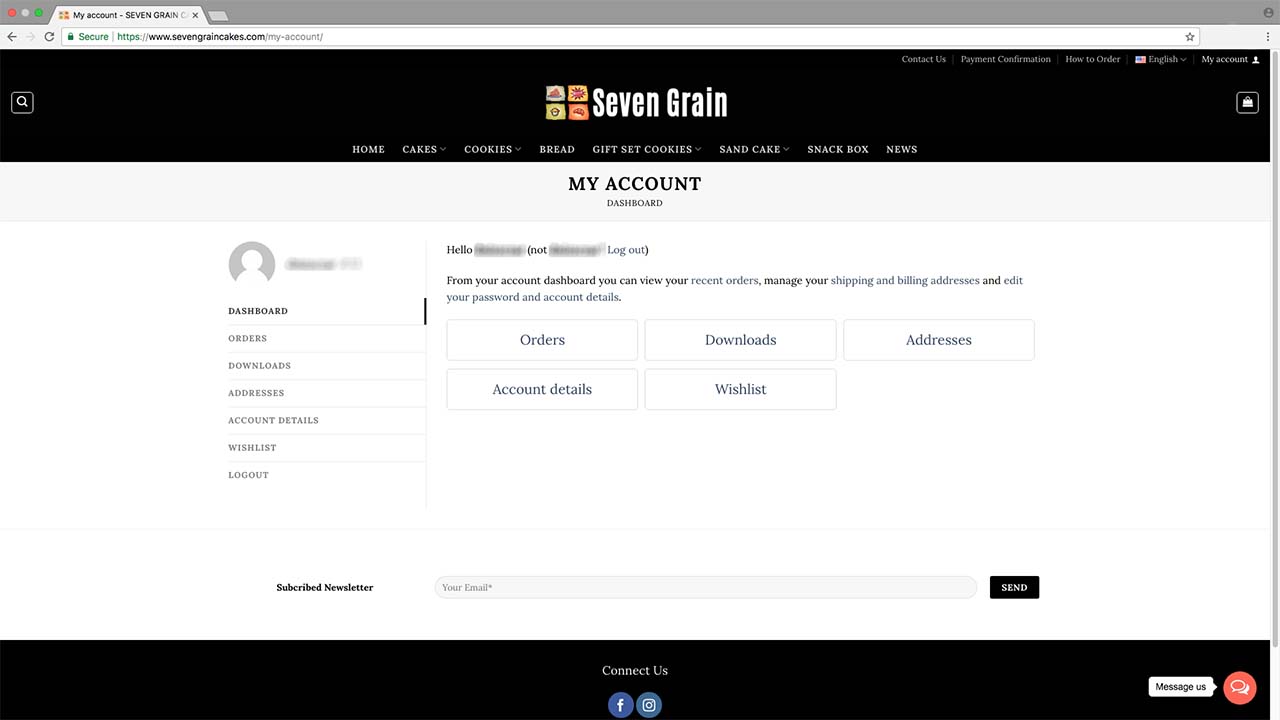Click the Your Email newsletter field

pyautogui.click(x=705, y=587)
